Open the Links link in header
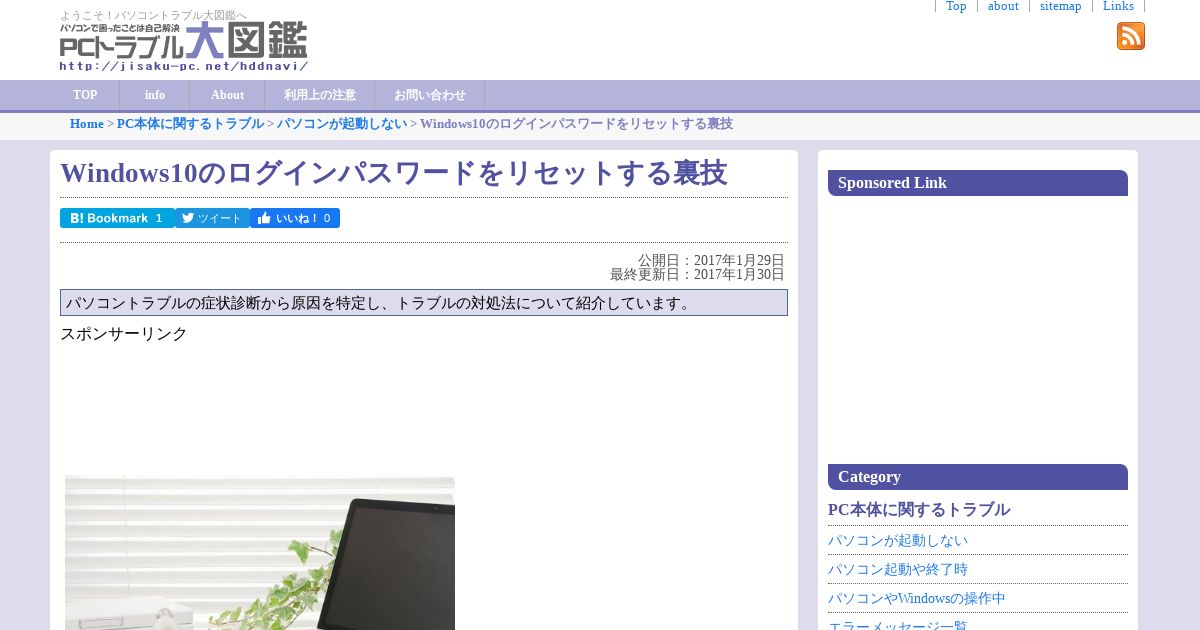The width and height of the screenshot is (1200, 630). point(1118,6)
